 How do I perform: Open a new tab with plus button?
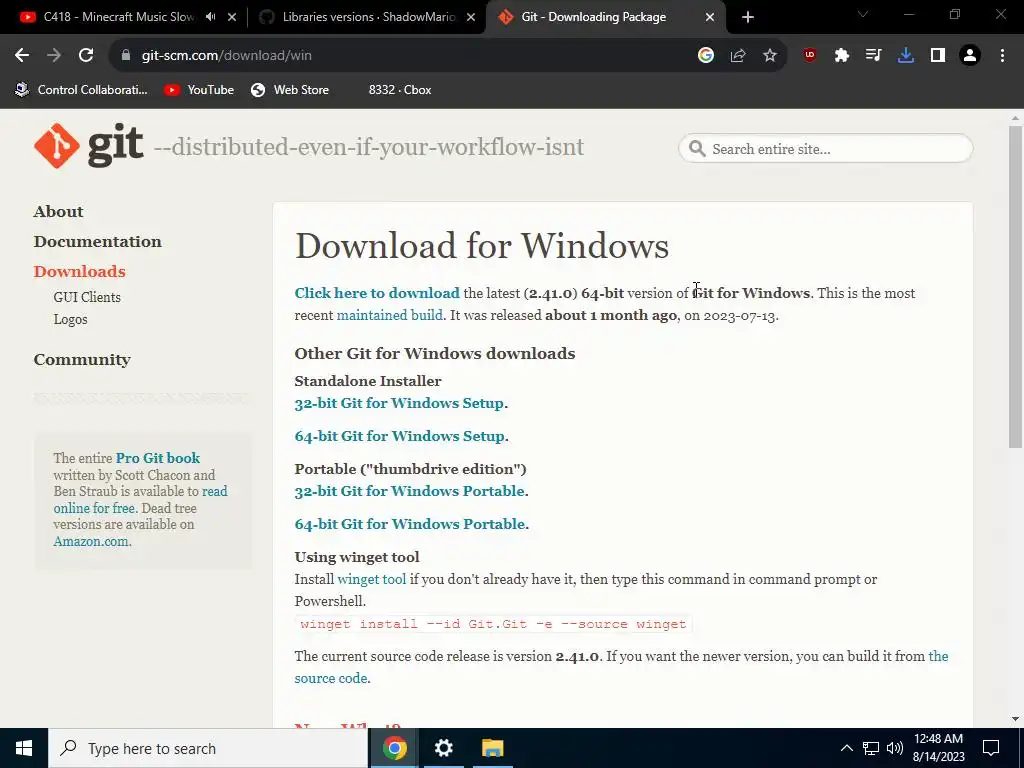748,17
